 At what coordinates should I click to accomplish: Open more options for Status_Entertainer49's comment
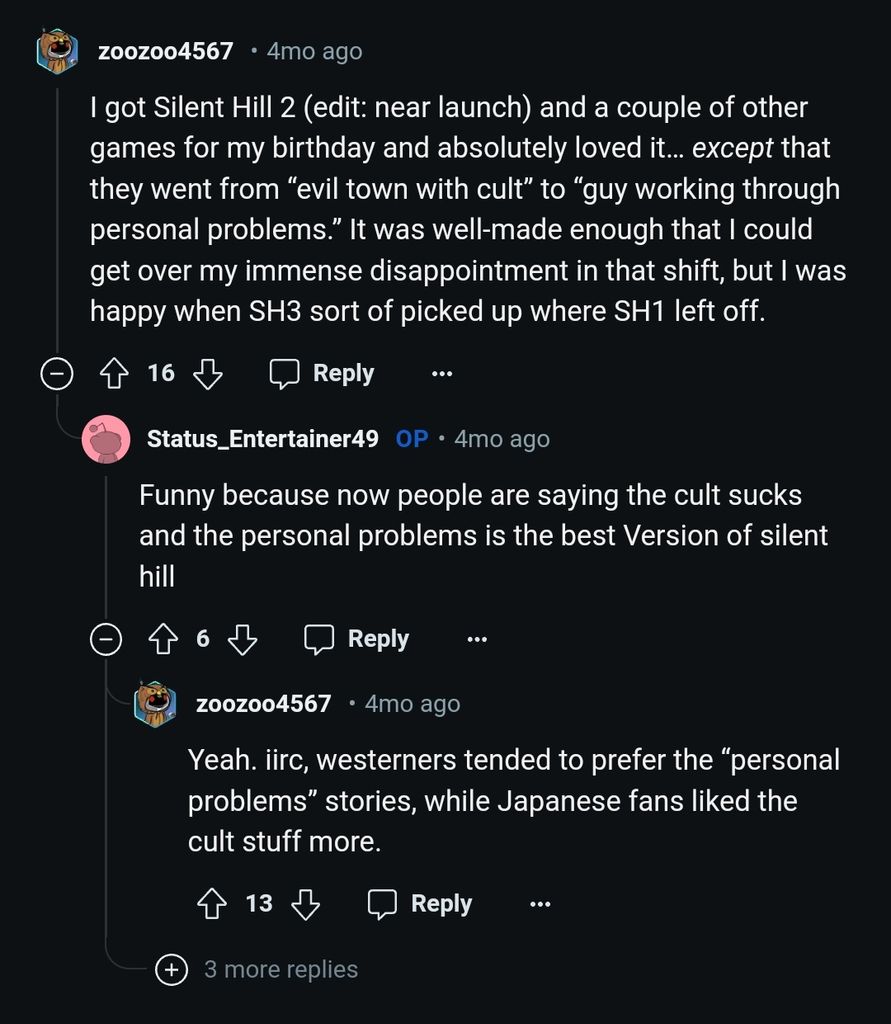pyautogui.click(x=477, y=639)
